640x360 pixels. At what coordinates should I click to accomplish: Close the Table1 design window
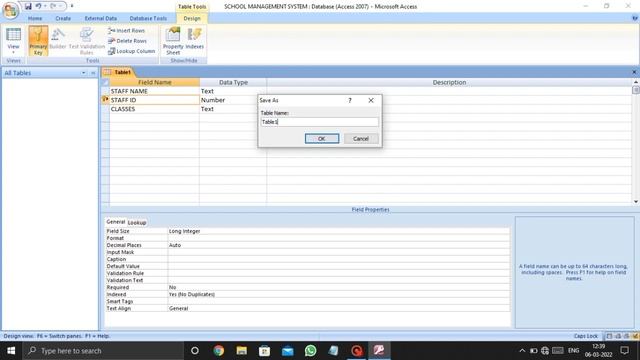[x=634, y=72]
